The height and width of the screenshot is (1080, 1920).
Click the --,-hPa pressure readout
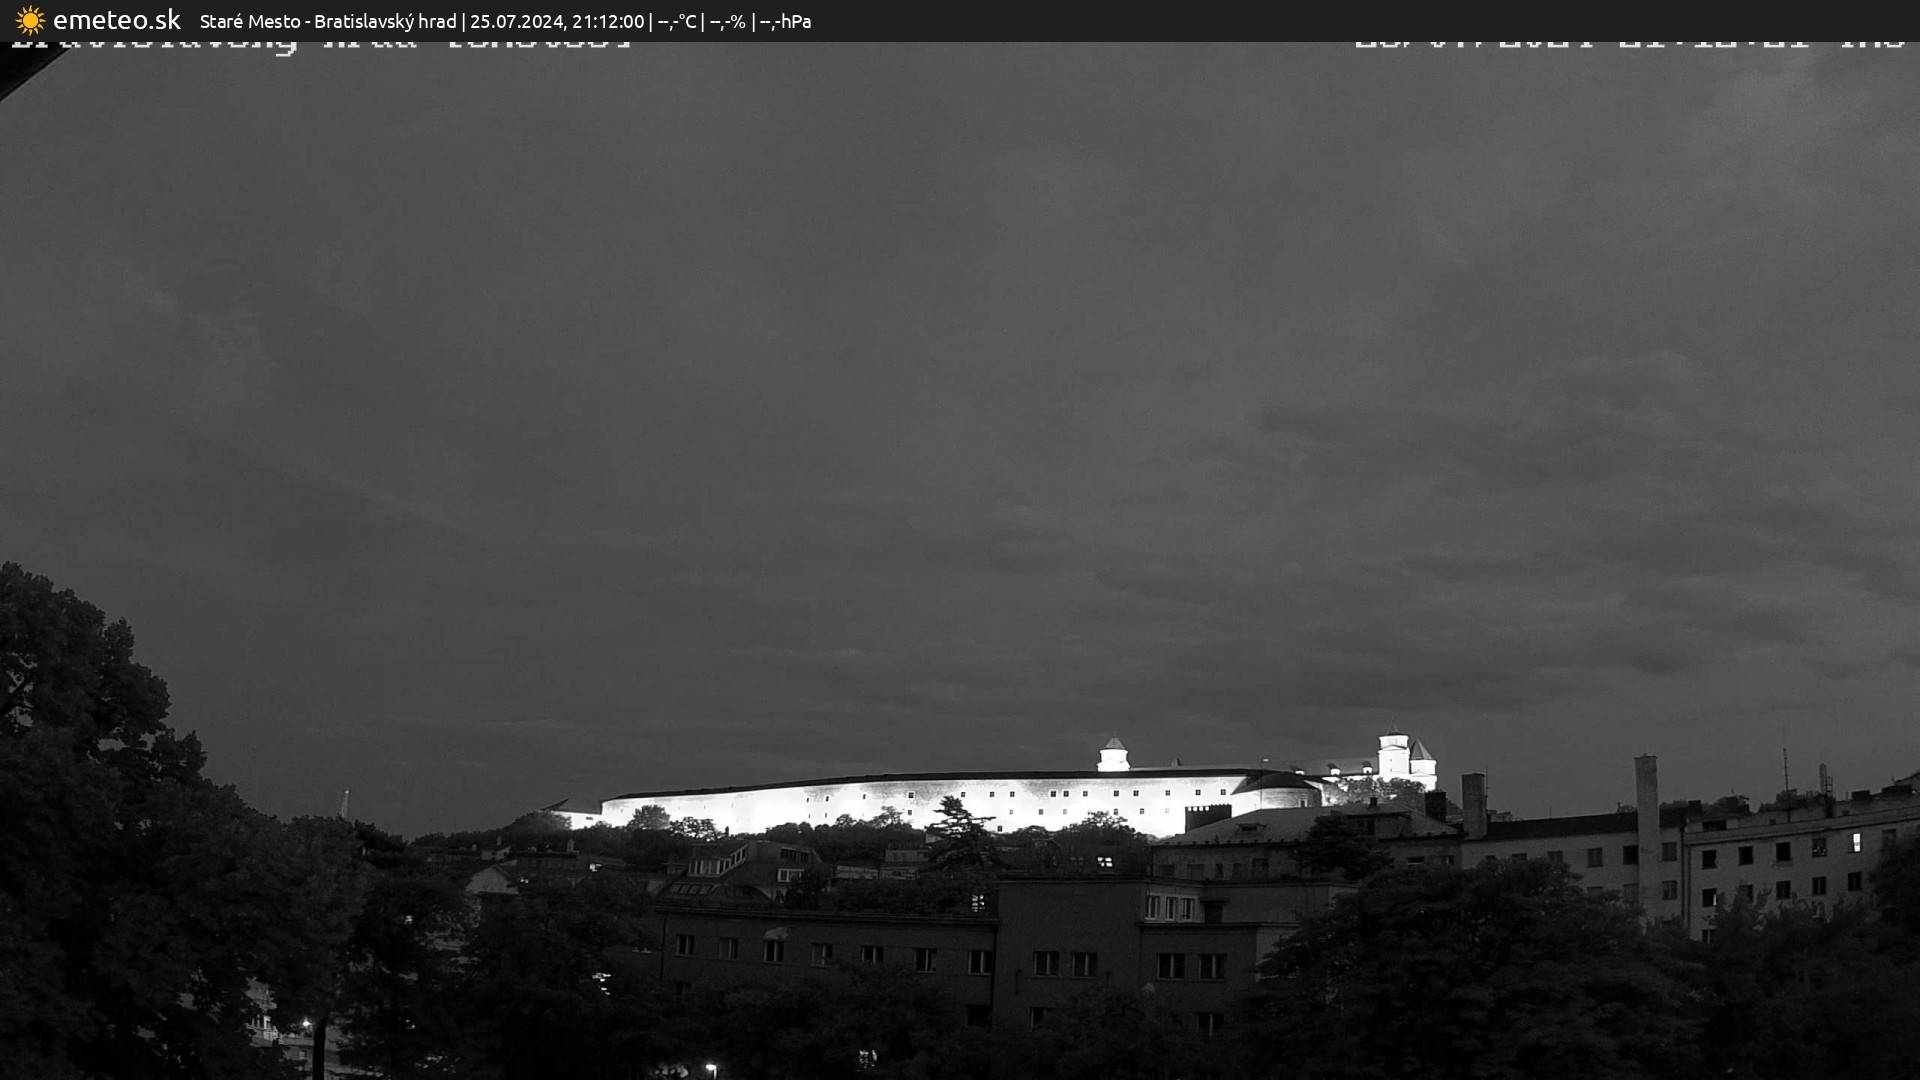click(x=785, y=21)
